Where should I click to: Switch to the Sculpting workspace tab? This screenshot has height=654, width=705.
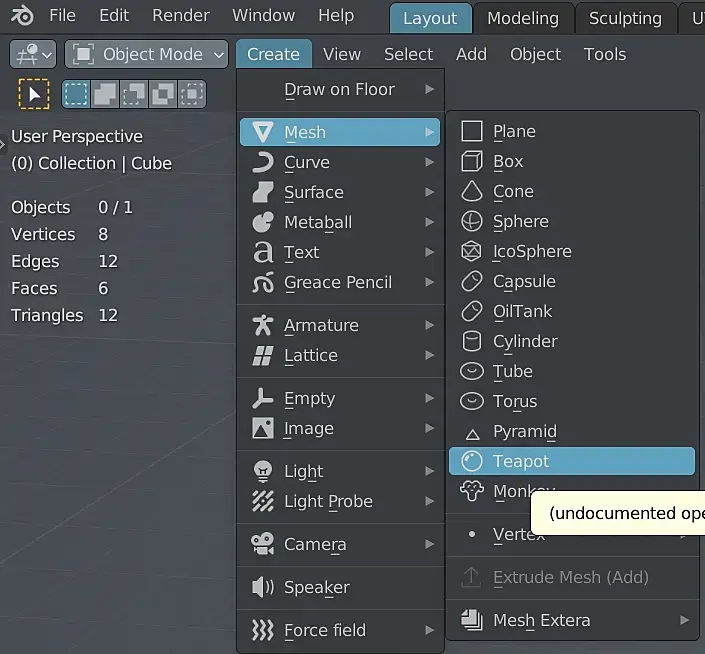[x=625, y=18]
